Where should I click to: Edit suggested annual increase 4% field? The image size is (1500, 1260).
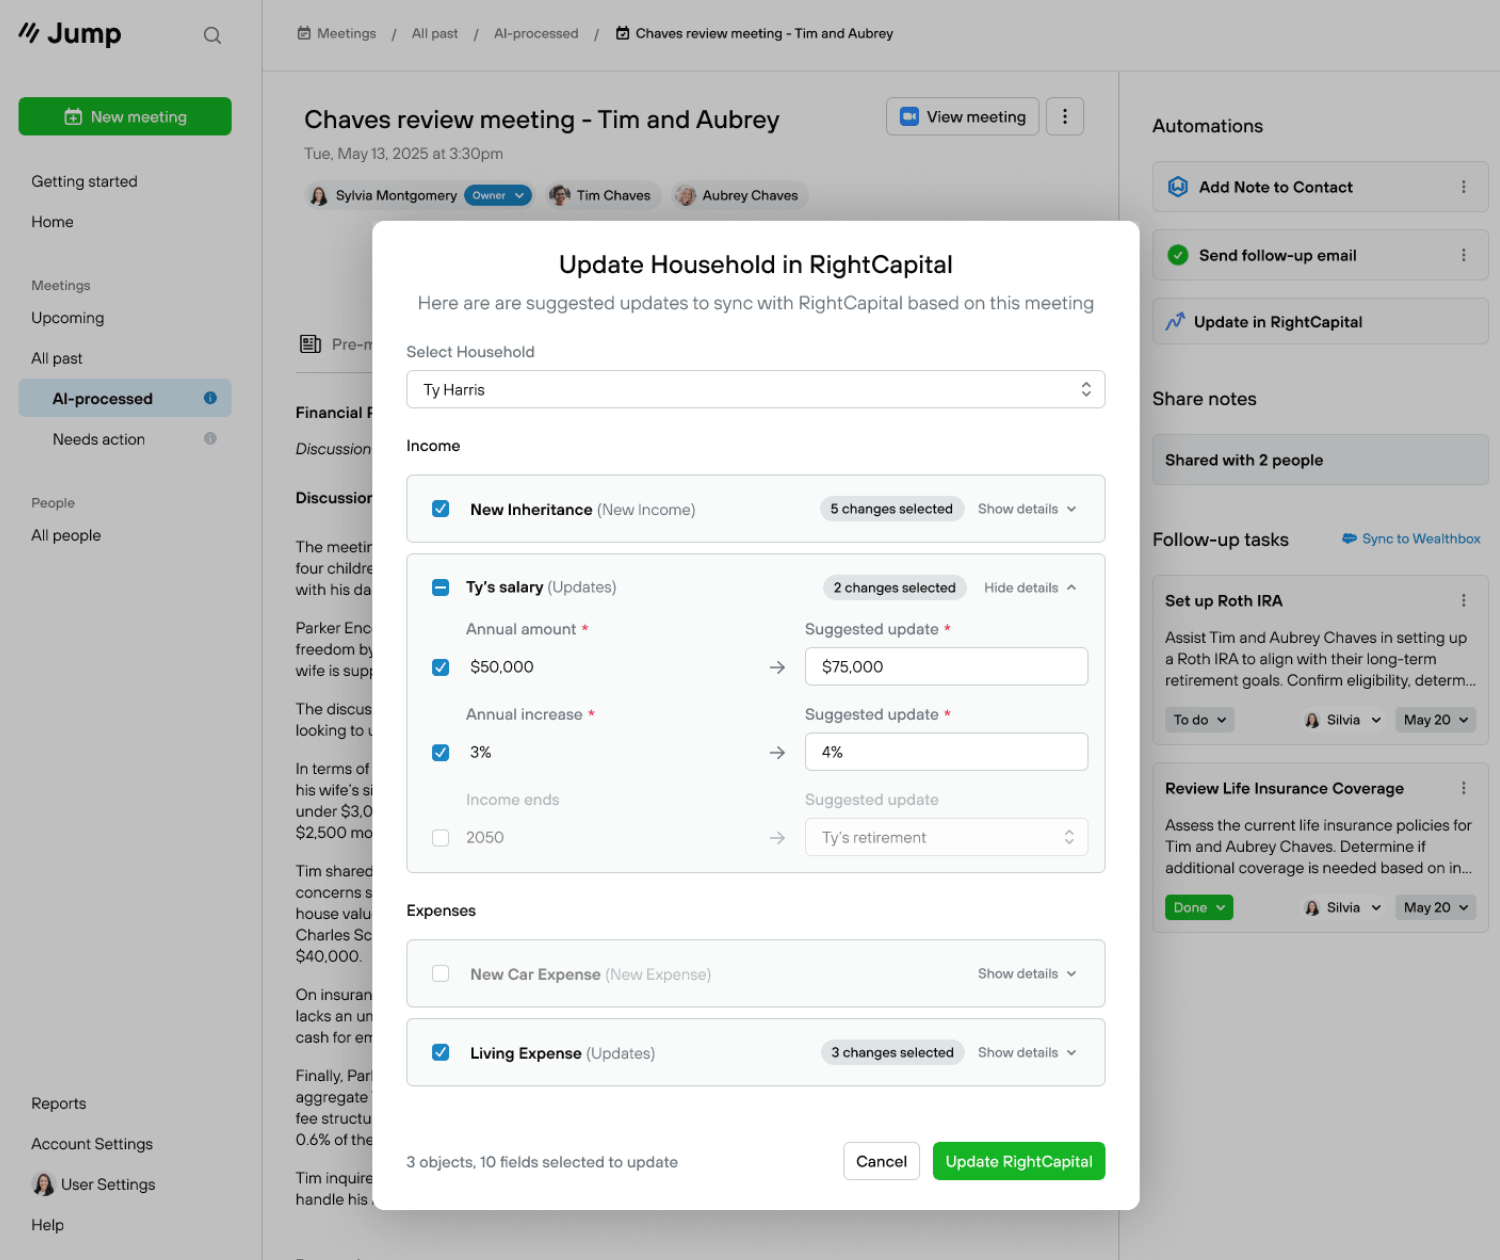[946, 752]
